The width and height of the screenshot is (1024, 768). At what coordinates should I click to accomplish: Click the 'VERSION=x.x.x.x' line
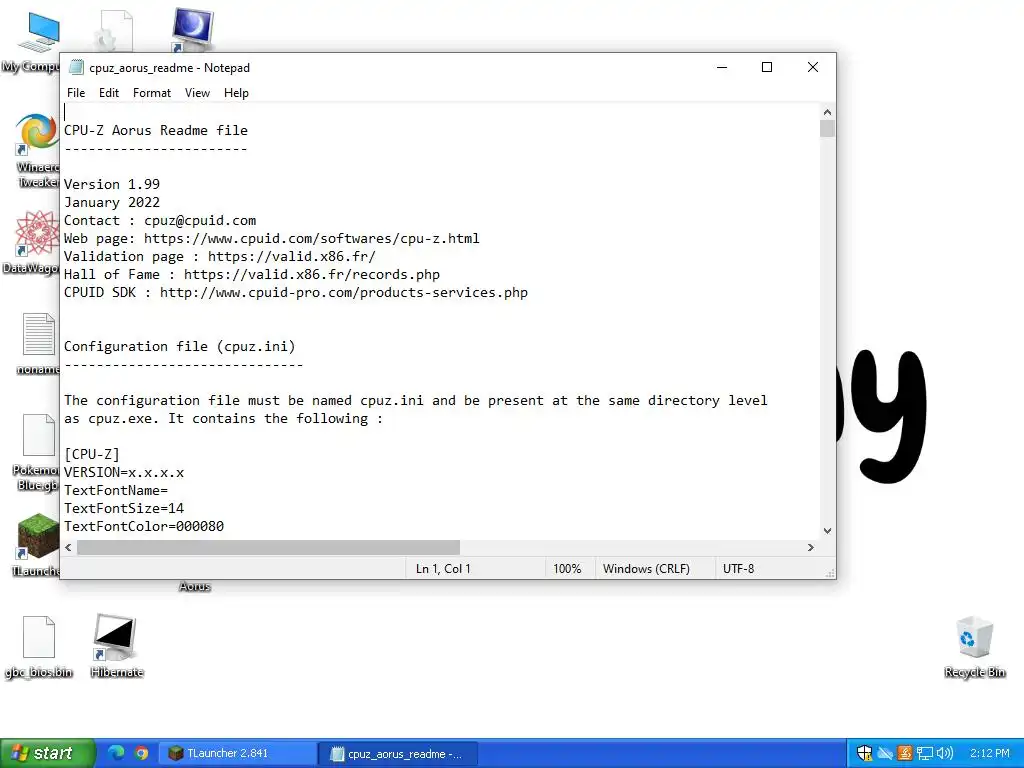[x=123, y=472]
